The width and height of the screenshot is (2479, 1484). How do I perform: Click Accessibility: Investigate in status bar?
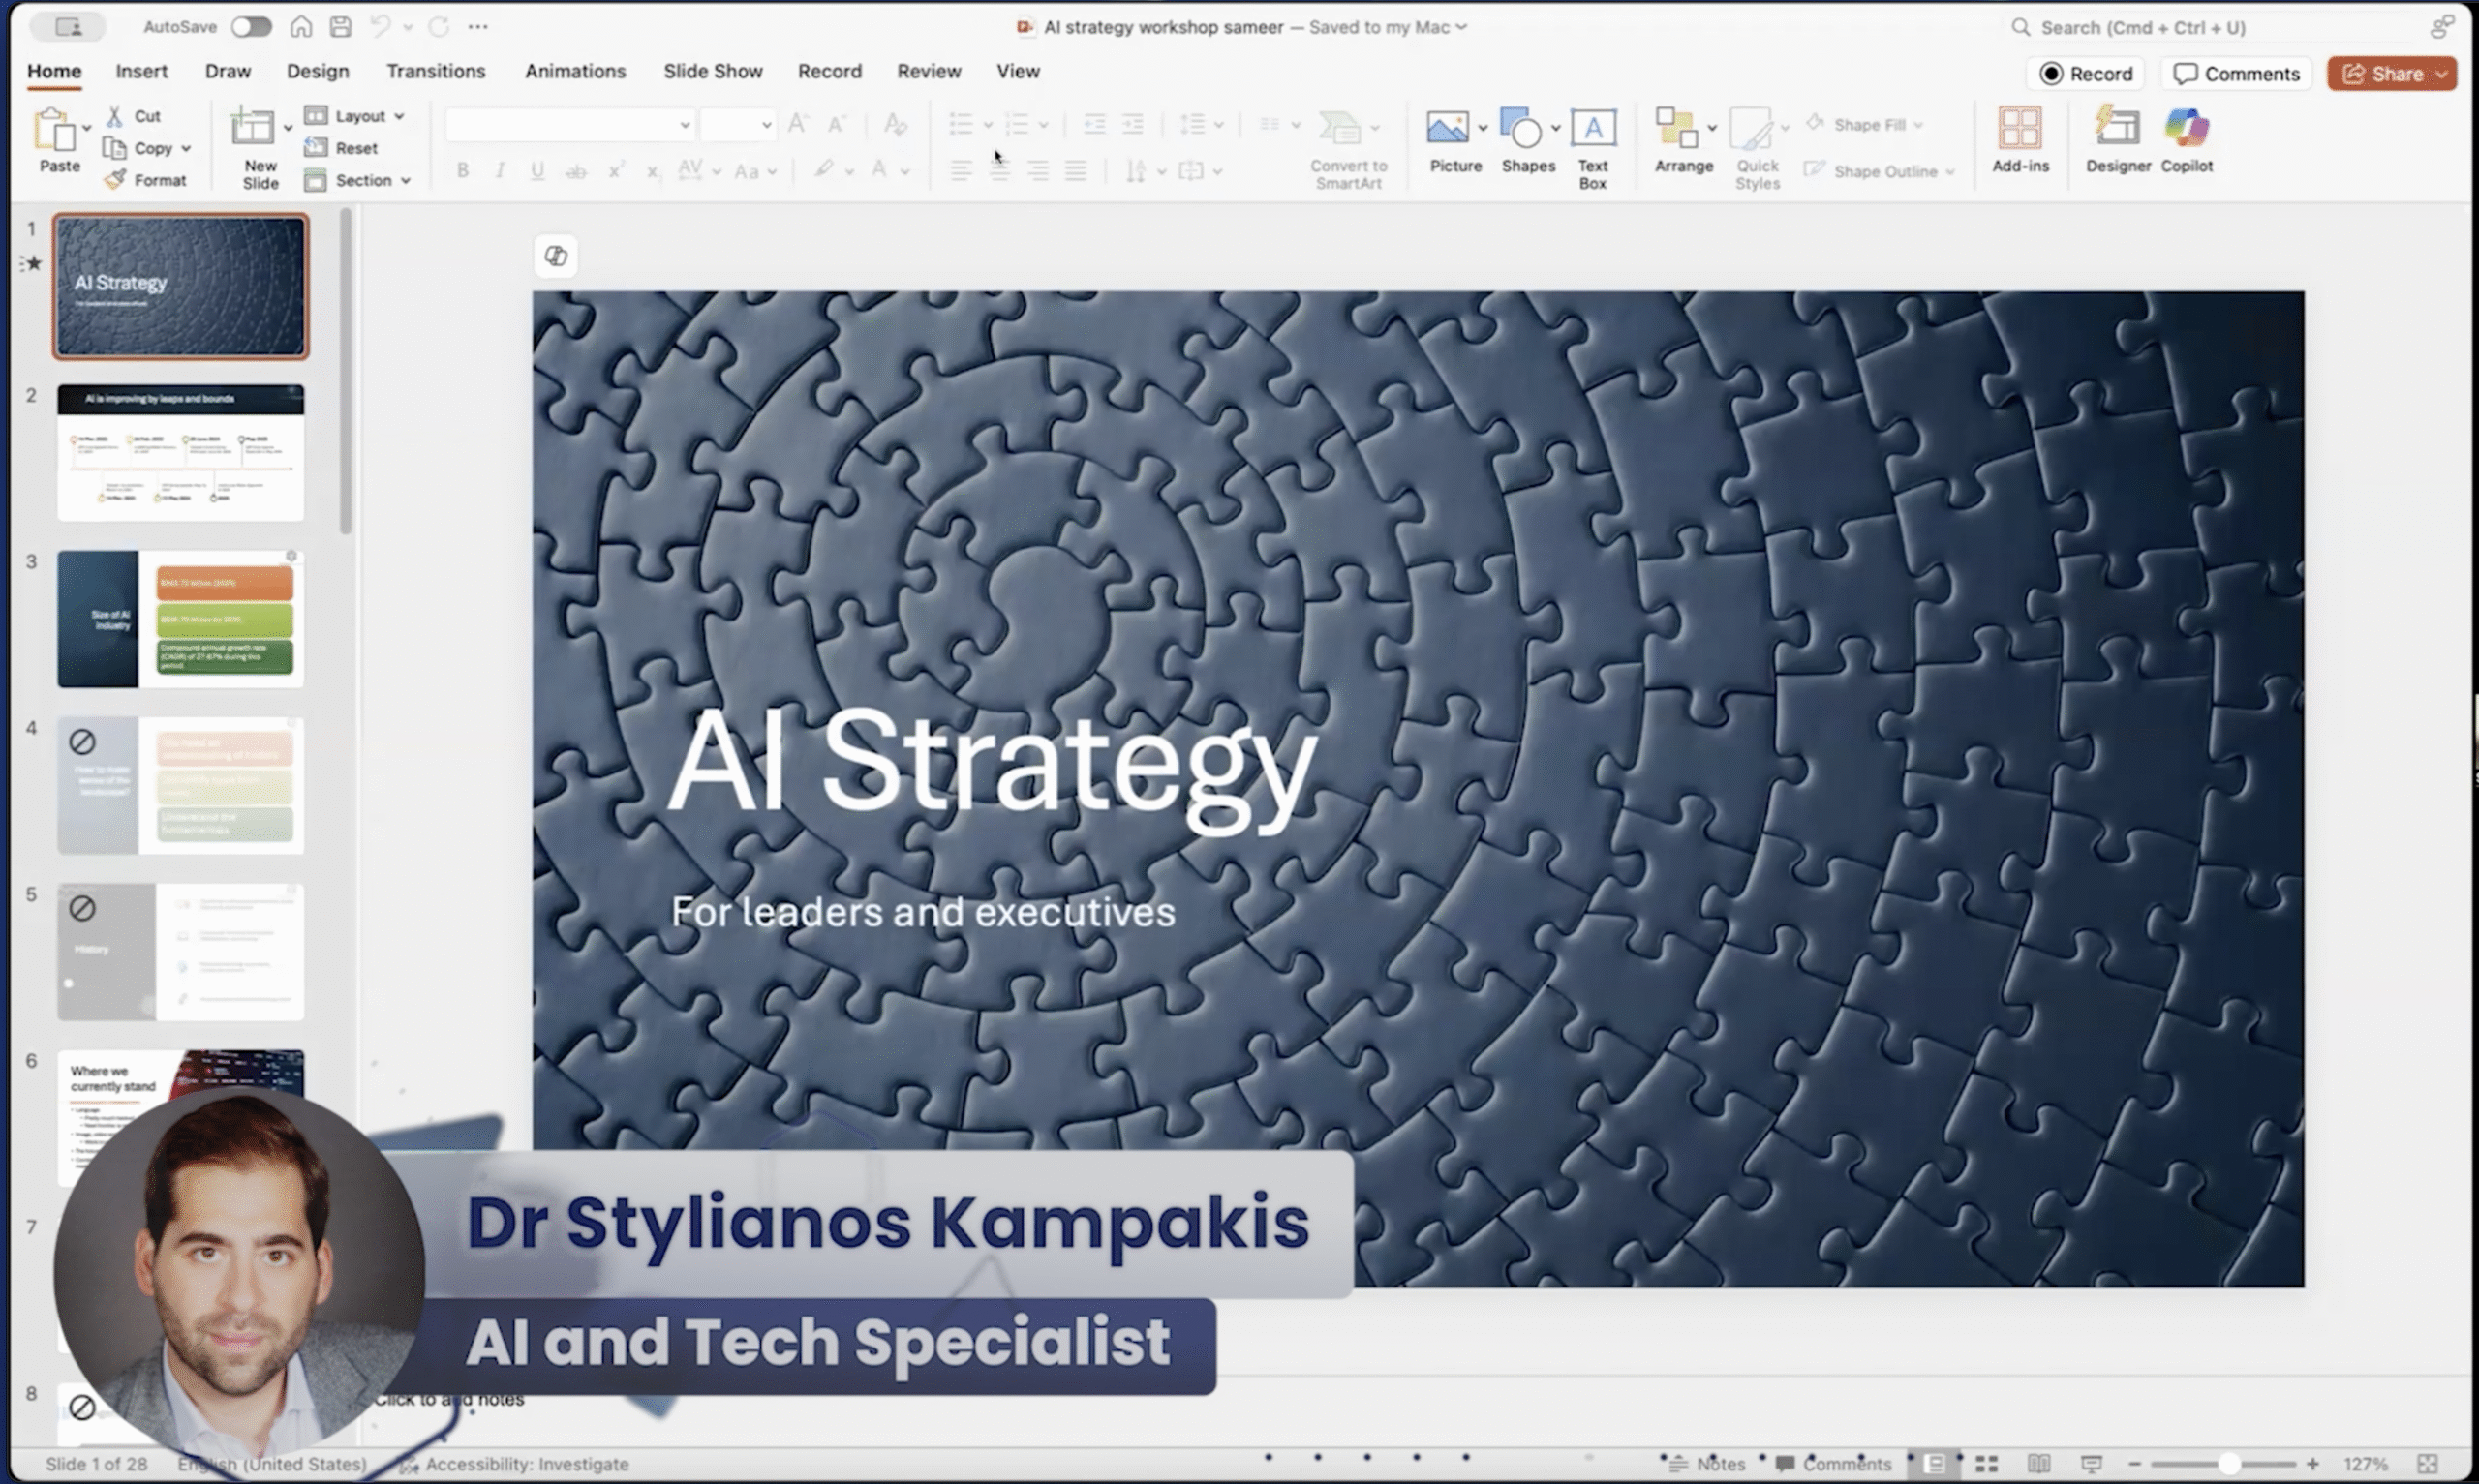tap(515, 1464)
